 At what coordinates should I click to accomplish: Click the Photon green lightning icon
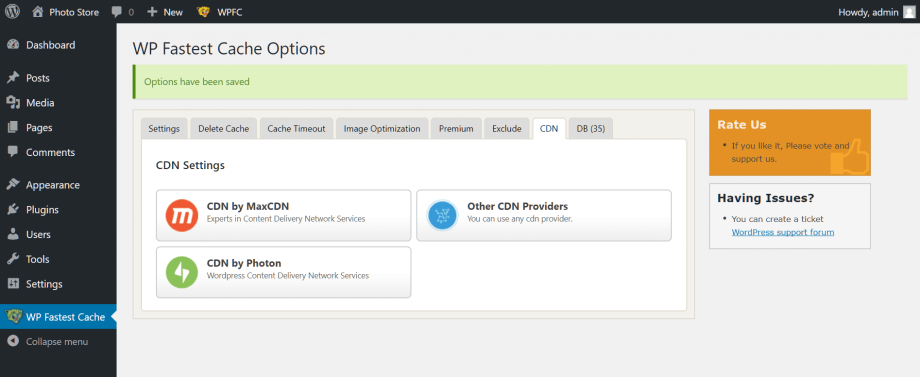(182, 272)
